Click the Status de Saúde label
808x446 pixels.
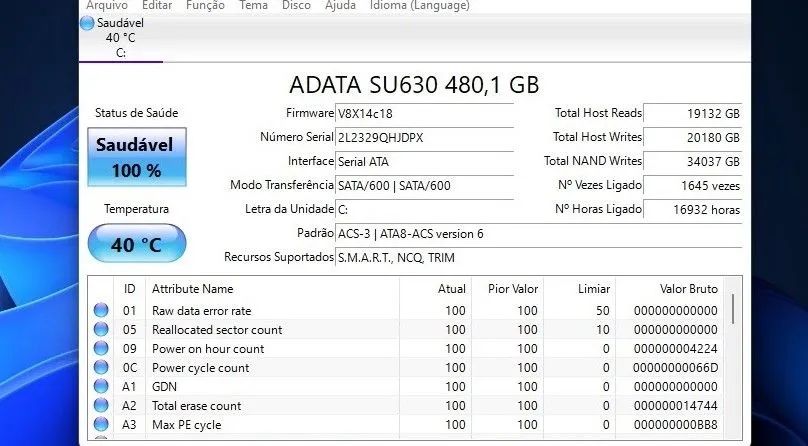click(x=137, y=113)
